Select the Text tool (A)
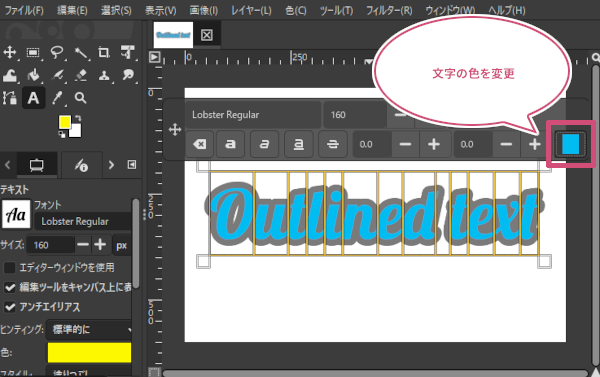Screen dimensions: 600x377 (33, 98)
